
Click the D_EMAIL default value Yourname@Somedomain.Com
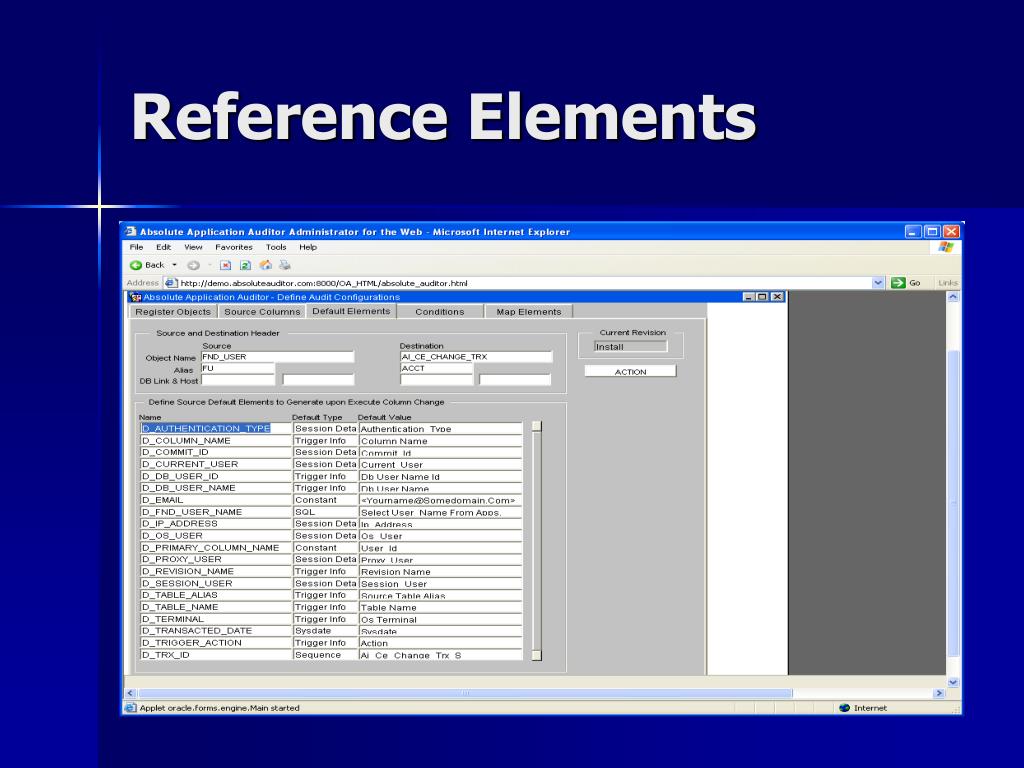coord(441,500)
